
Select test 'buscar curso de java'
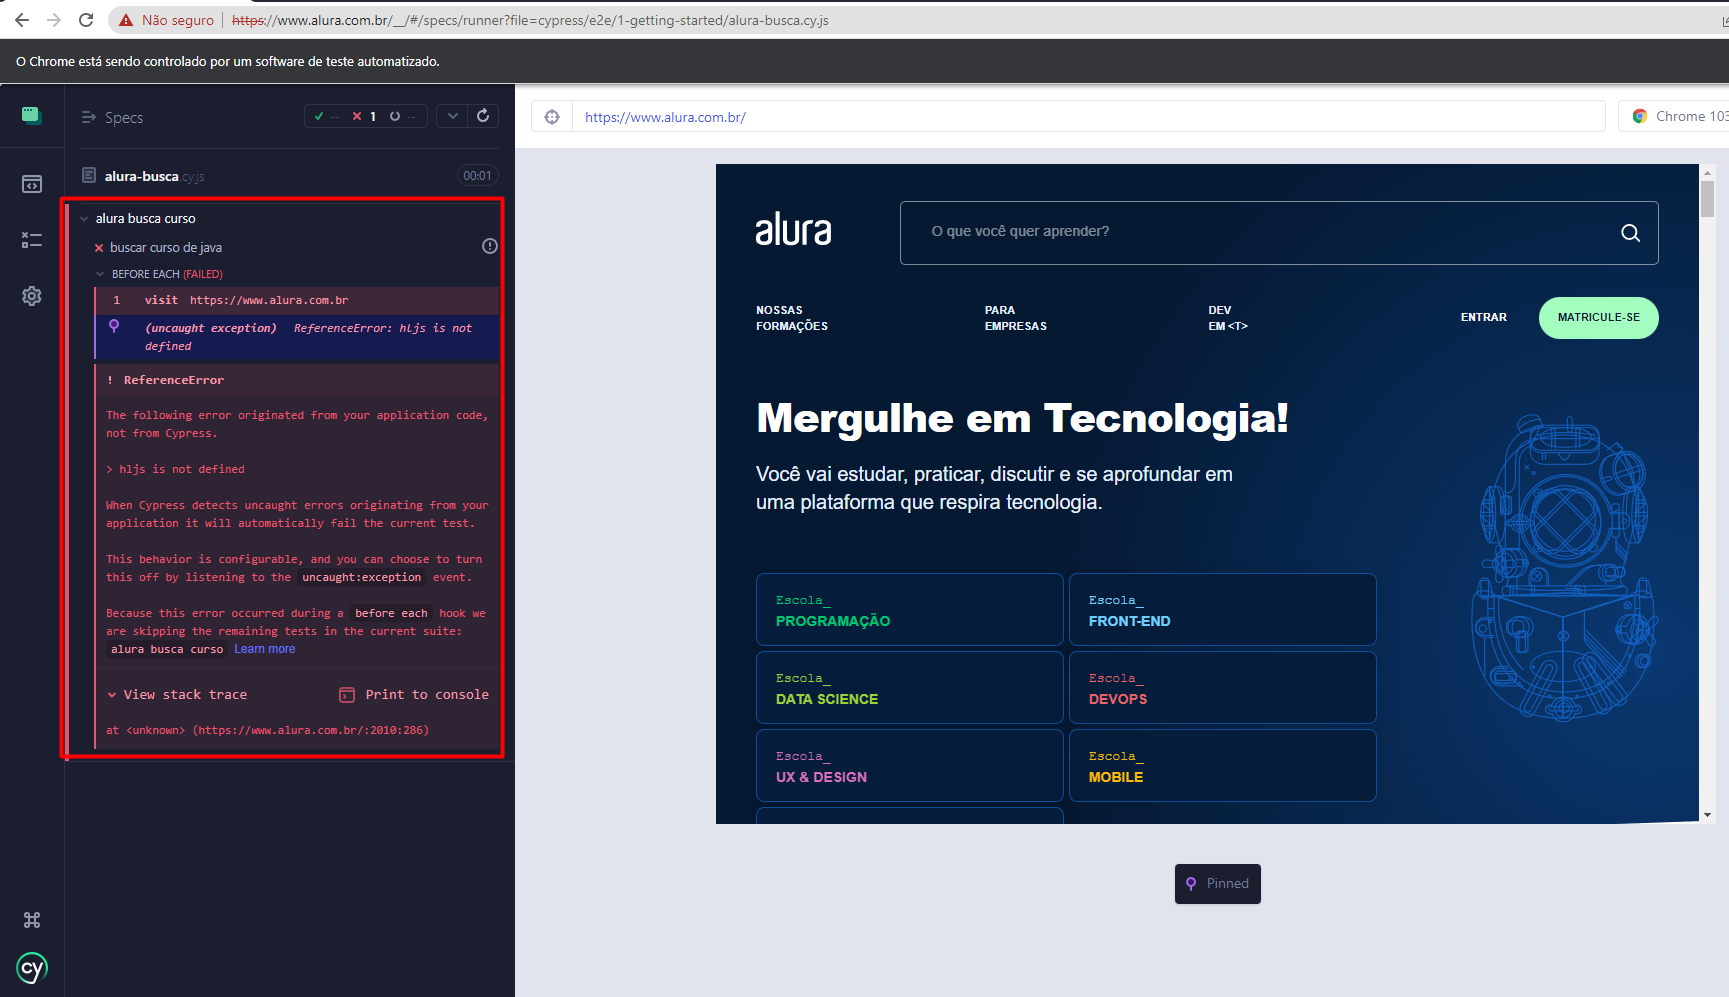click(x=166, y=247)
